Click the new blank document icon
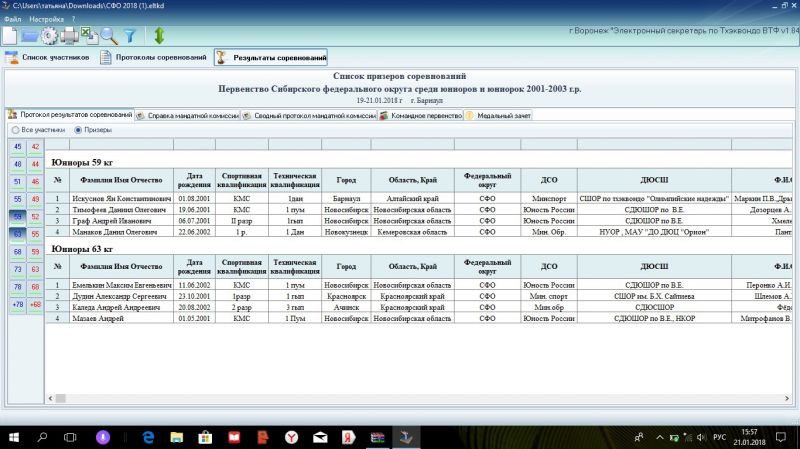 [x=10, y=35]
